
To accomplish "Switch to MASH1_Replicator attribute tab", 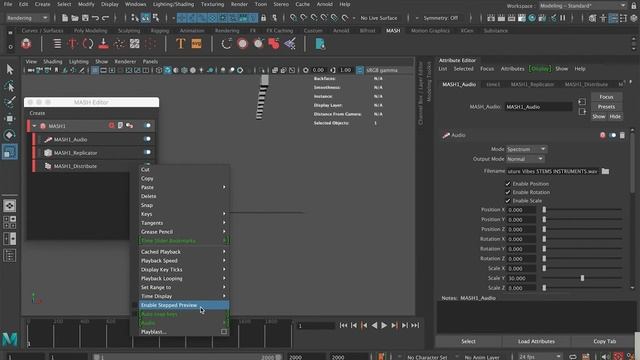I will pyautogui.click(x=532, y=84).
